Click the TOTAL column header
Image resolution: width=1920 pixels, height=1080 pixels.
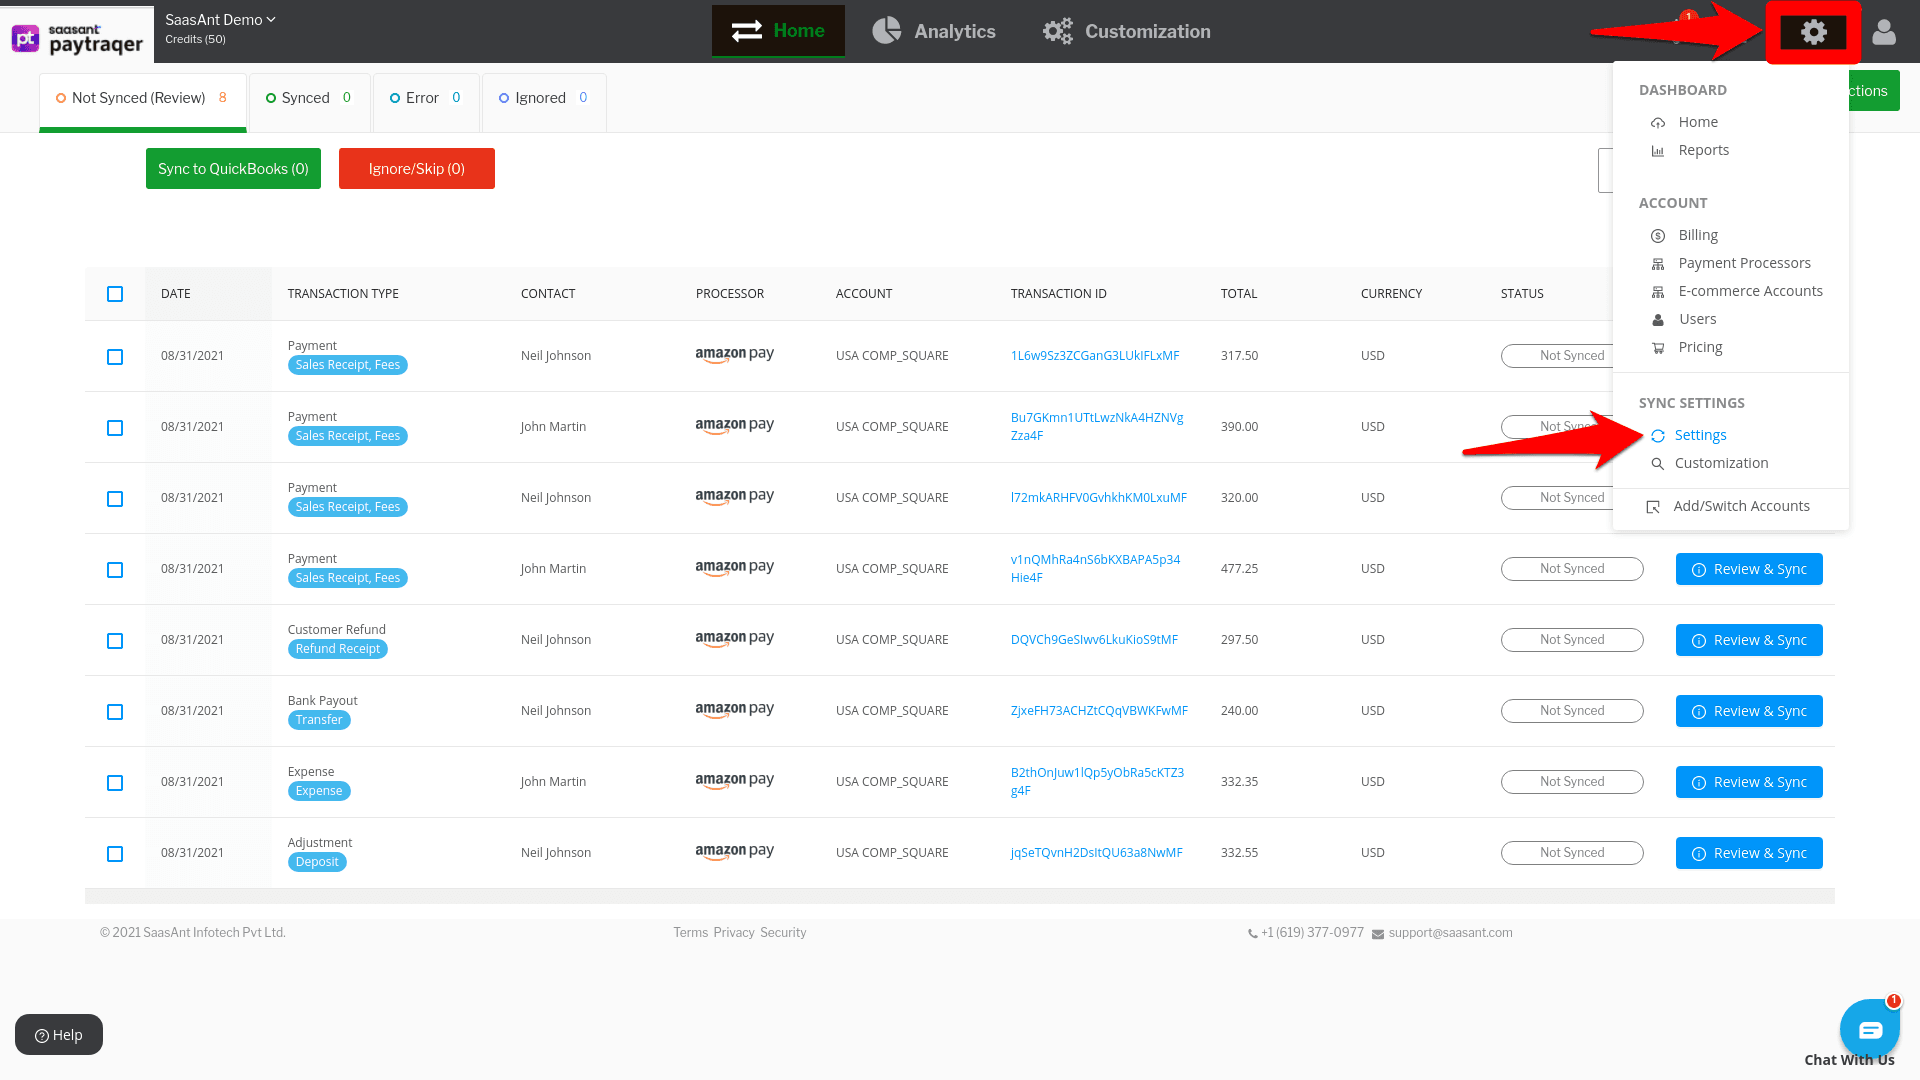tap(1239, 294)
